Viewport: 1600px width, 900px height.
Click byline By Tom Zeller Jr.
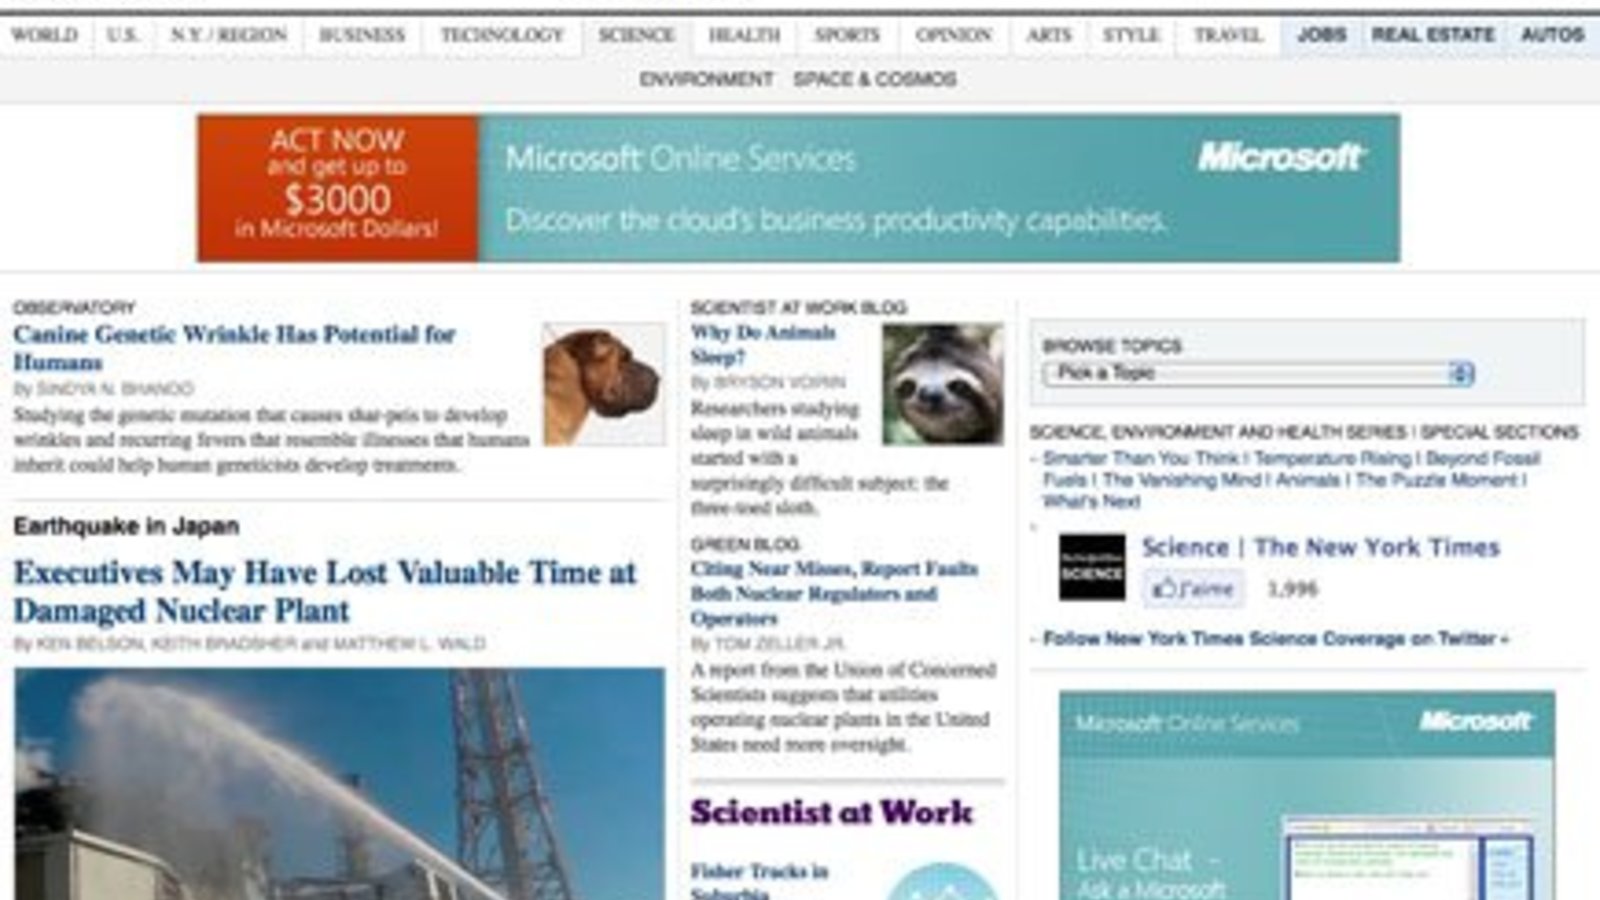tap(768, 644)
